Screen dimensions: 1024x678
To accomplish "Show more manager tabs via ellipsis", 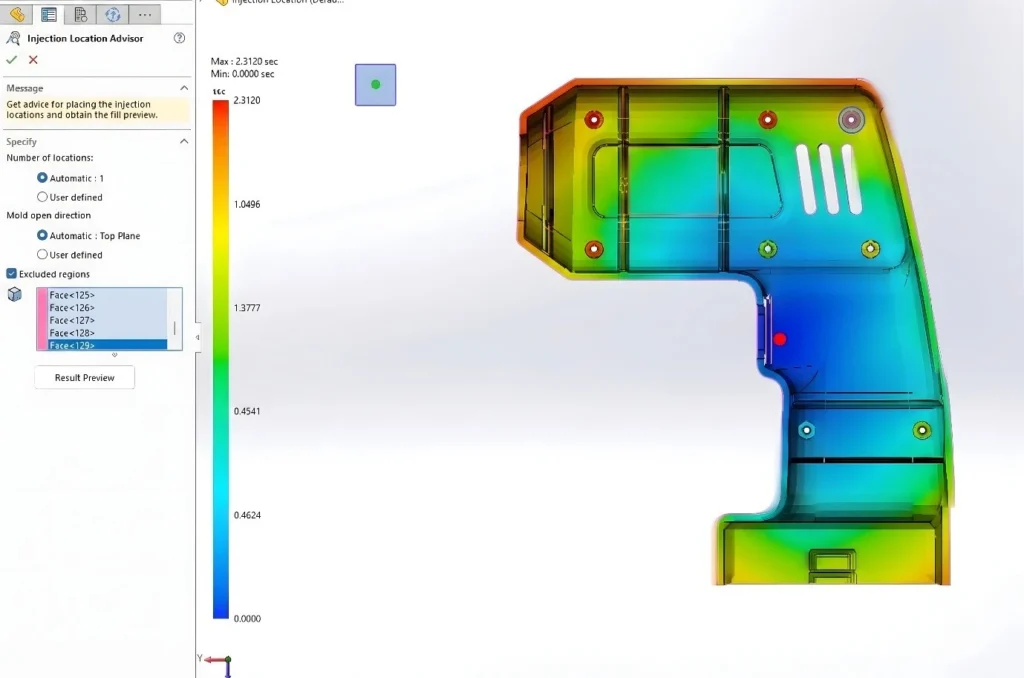I will (x=145, y=14).
